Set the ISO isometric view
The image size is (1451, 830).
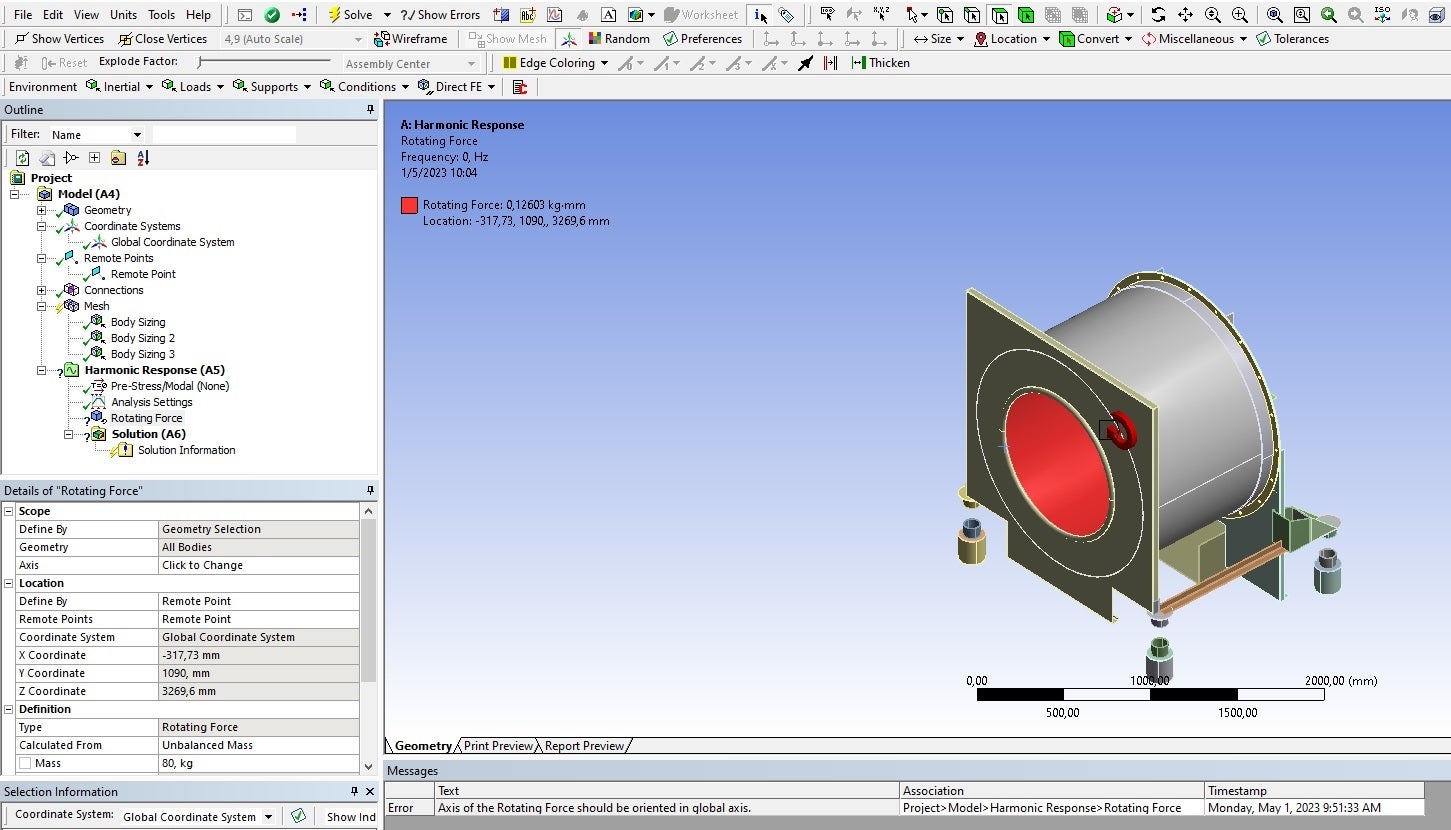[1382, 15]
